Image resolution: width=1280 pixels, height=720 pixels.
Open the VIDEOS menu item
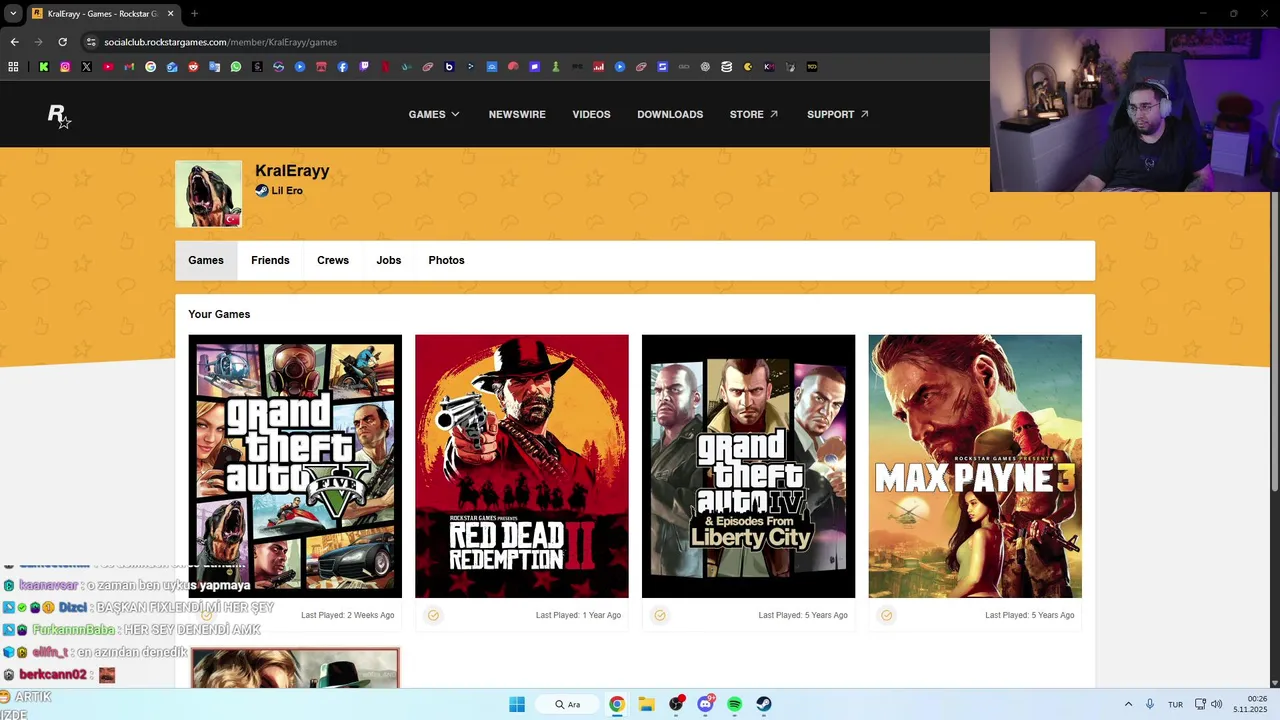(591, 114)
